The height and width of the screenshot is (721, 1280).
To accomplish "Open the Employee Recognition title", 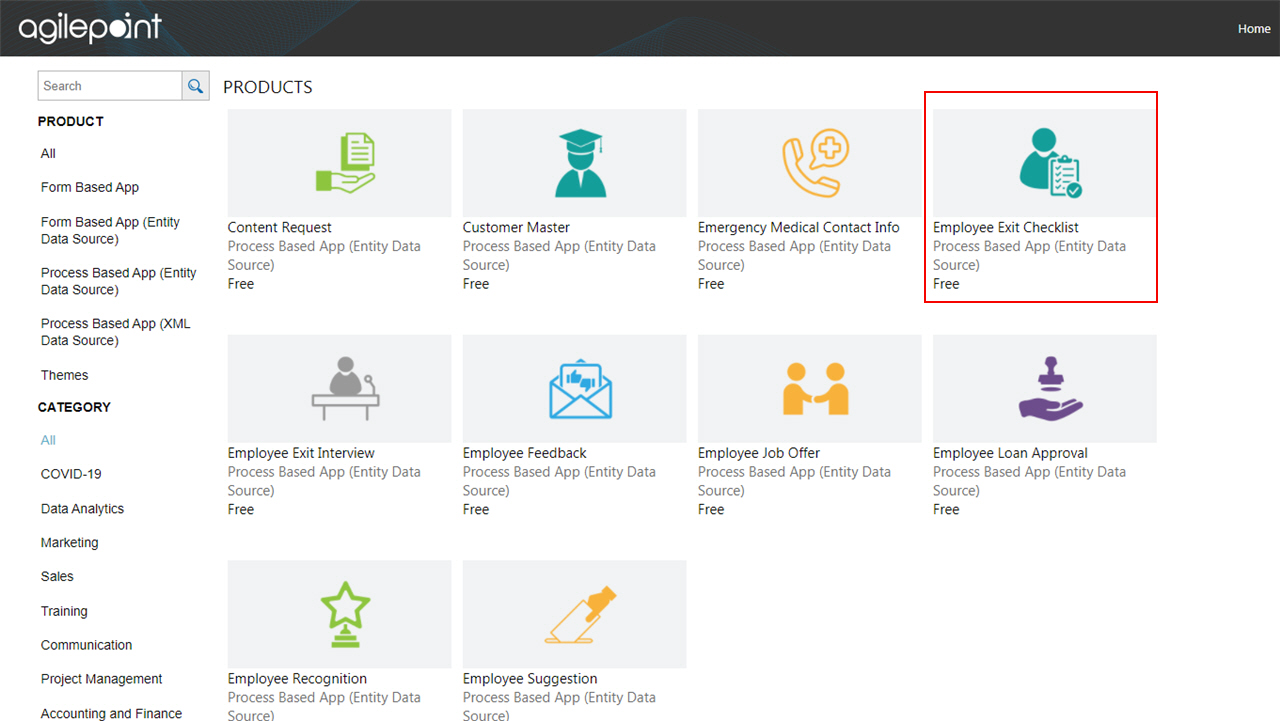I will [x=297, y=679].
